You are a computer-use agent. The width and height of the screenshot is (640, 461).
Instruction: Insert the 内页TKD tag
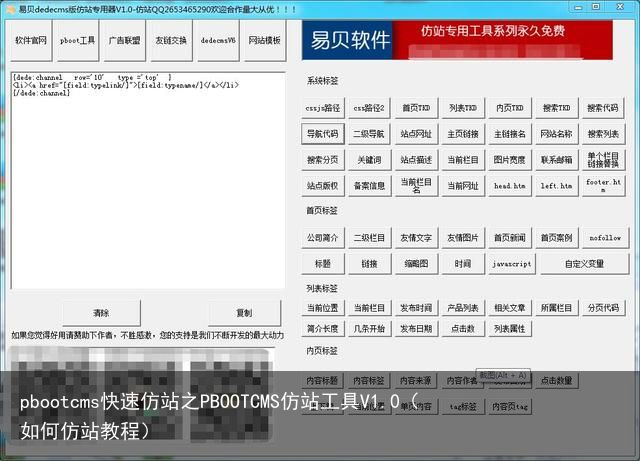coord(510,108)
